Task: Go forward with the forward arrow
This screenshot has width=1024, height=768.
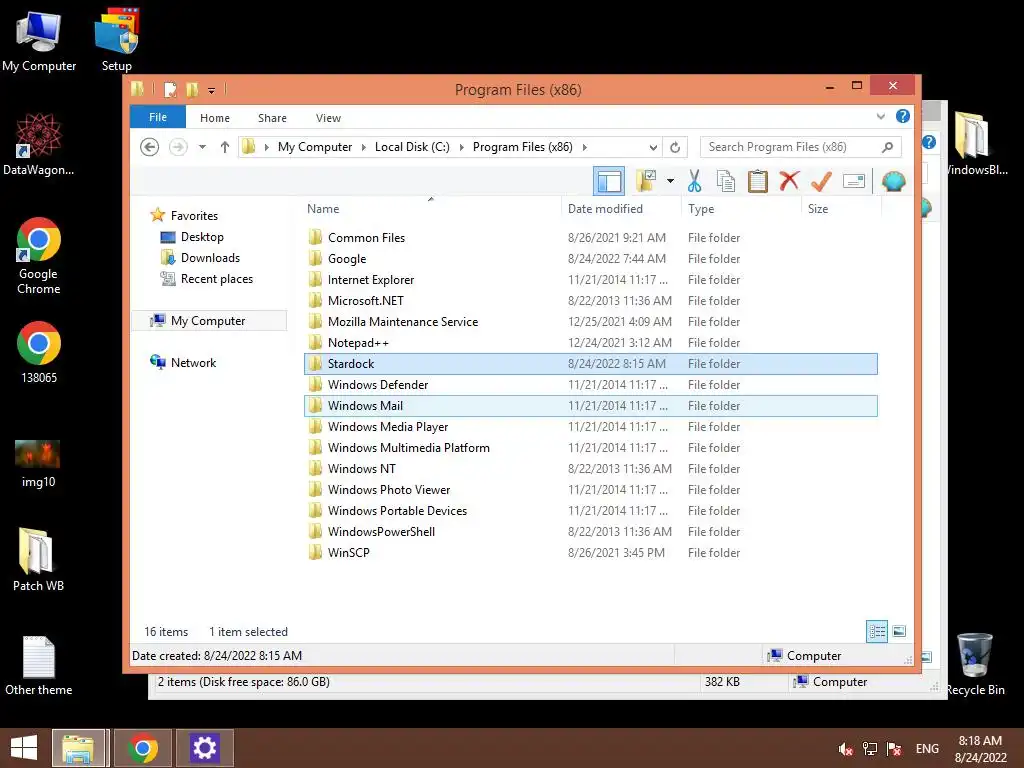Action: click(x=178, y=147)
